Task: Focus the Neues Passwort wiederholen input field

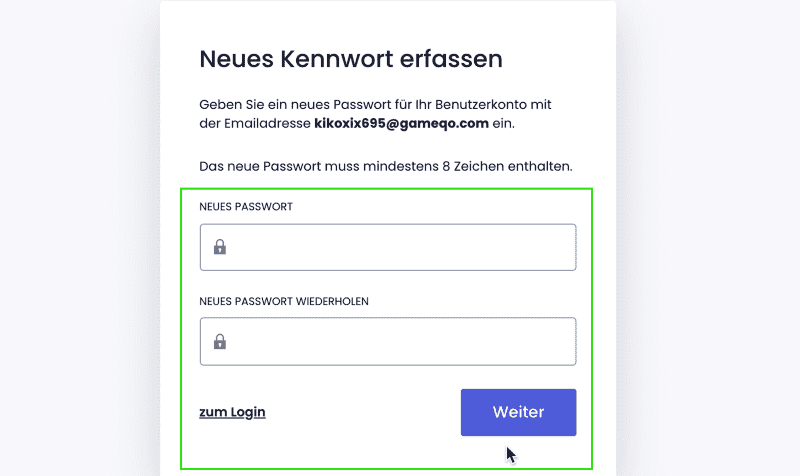Action: coord(388,341)
